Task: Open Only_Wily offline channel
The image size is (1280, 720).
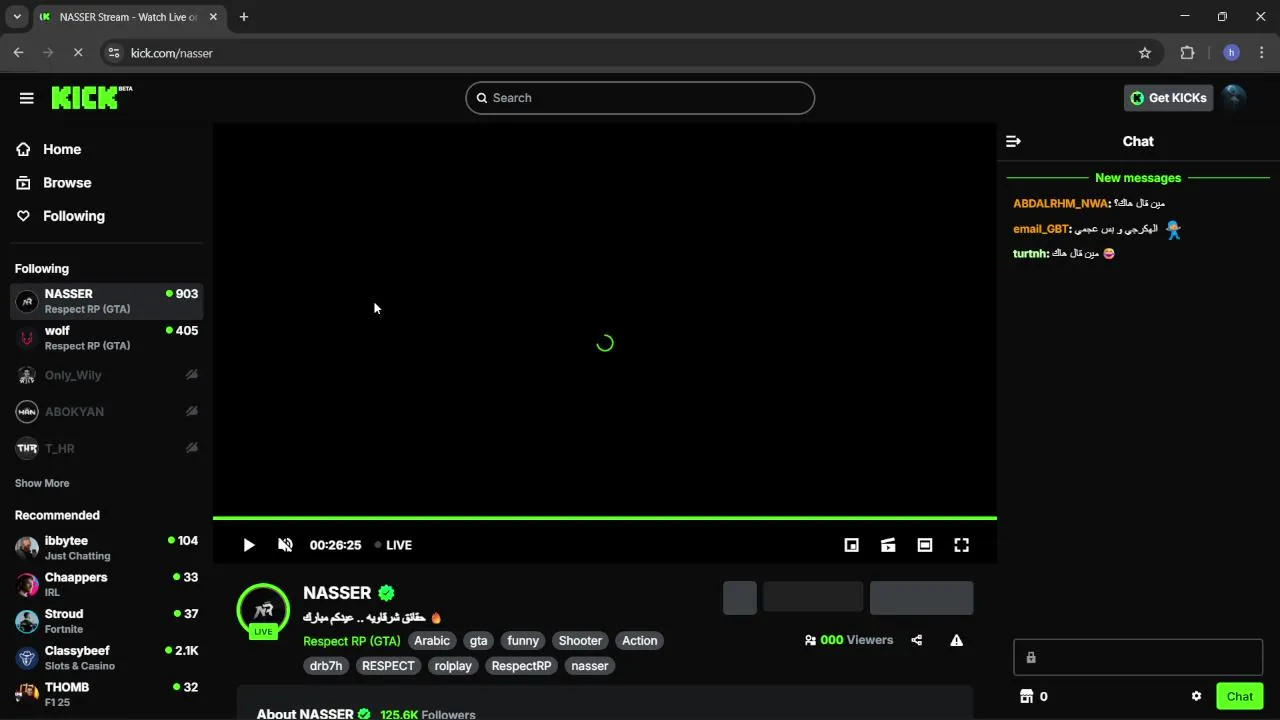Action: tap(107, 375)
